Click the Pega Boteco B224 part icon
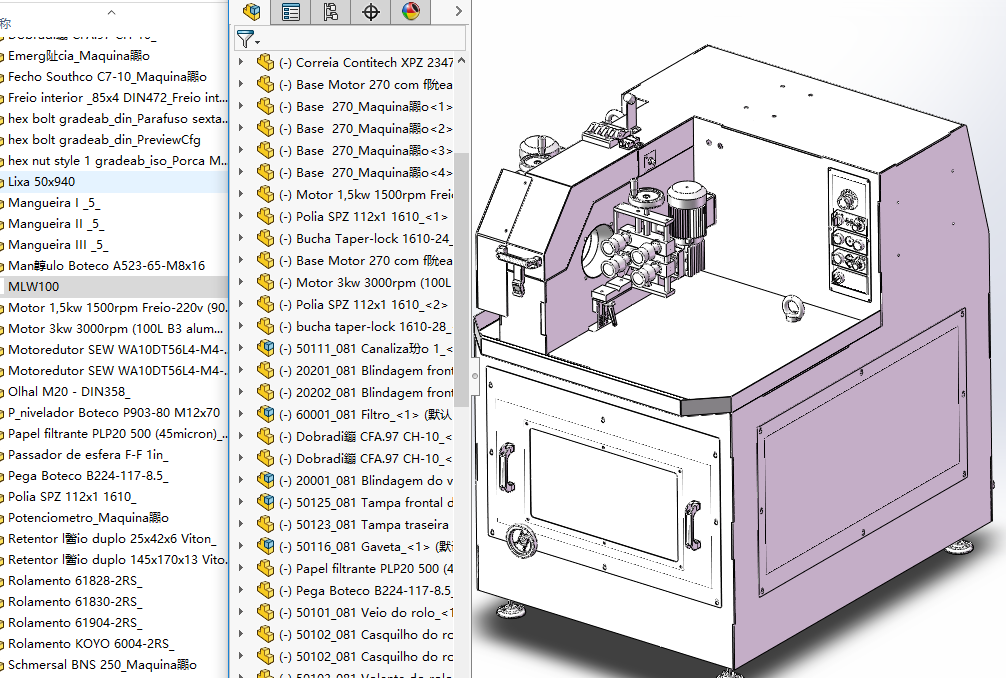The height and width of the screenshot is (678, 1006). click(x=266, y=590)
